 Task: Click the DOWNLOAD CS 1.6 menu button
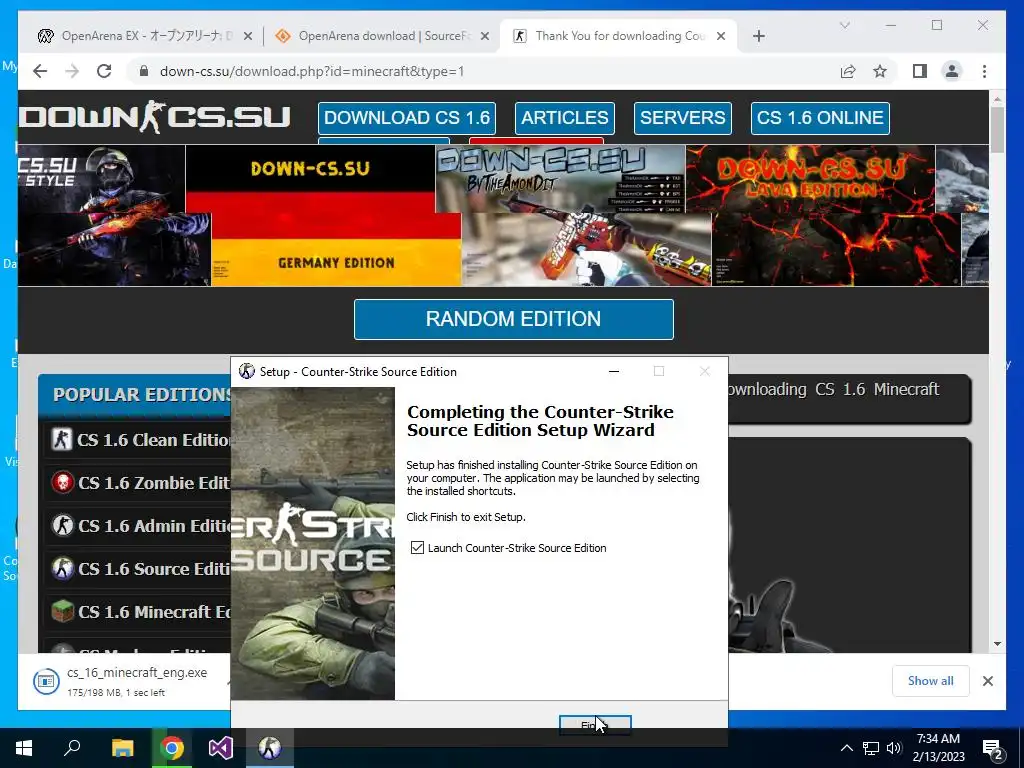(x=406, y=118)
